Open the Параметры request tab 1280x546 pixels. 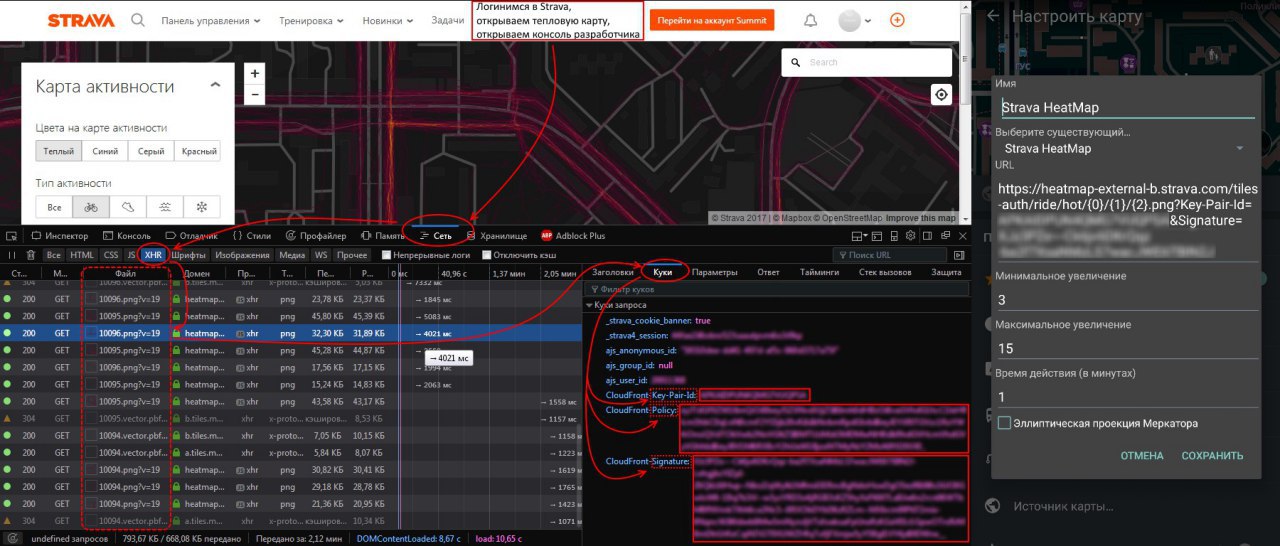[715, 272]
